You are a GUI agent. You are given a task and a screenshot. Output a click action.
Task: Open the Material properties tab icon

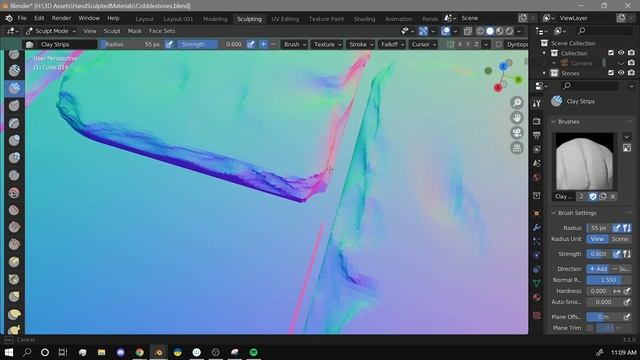coord(537,297)
